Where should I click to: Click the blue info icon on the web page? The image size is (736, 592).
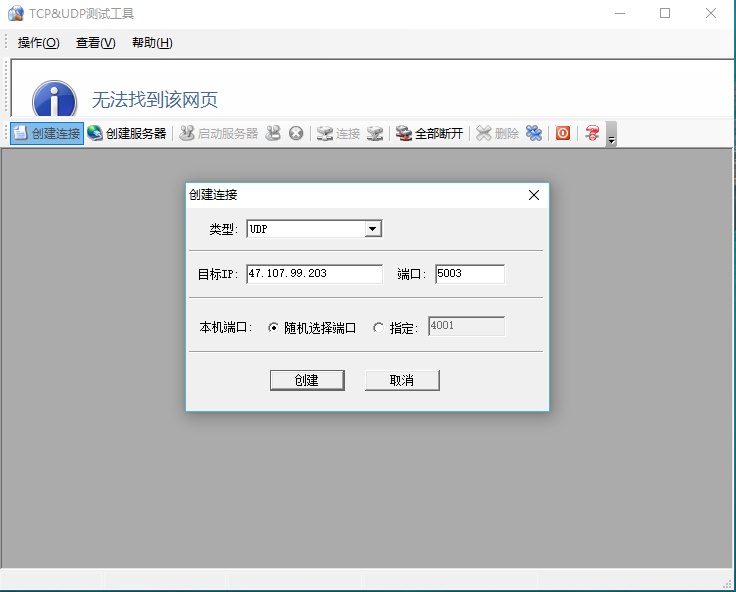point(54,99)
